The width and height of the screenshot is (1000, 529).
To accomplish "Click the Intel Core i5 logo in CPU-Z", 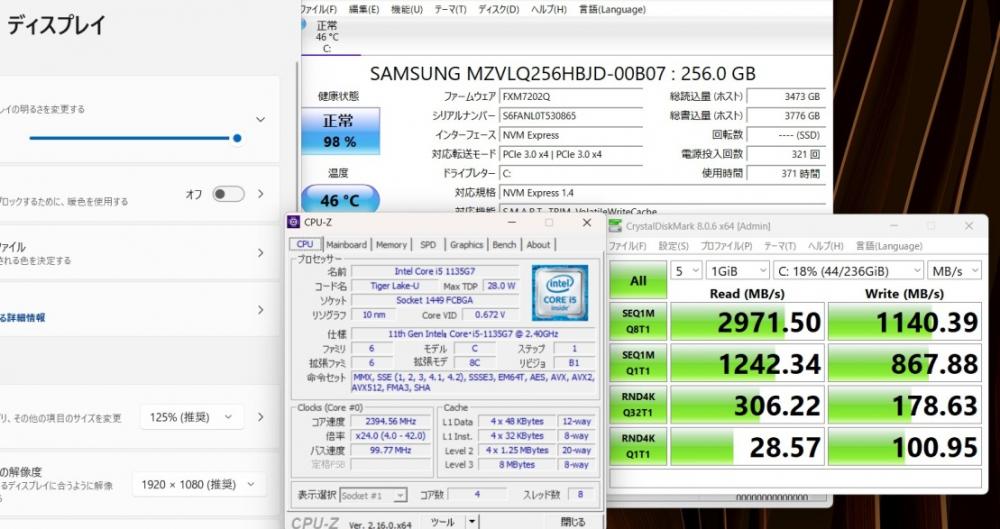I will (x=560, y=292).
